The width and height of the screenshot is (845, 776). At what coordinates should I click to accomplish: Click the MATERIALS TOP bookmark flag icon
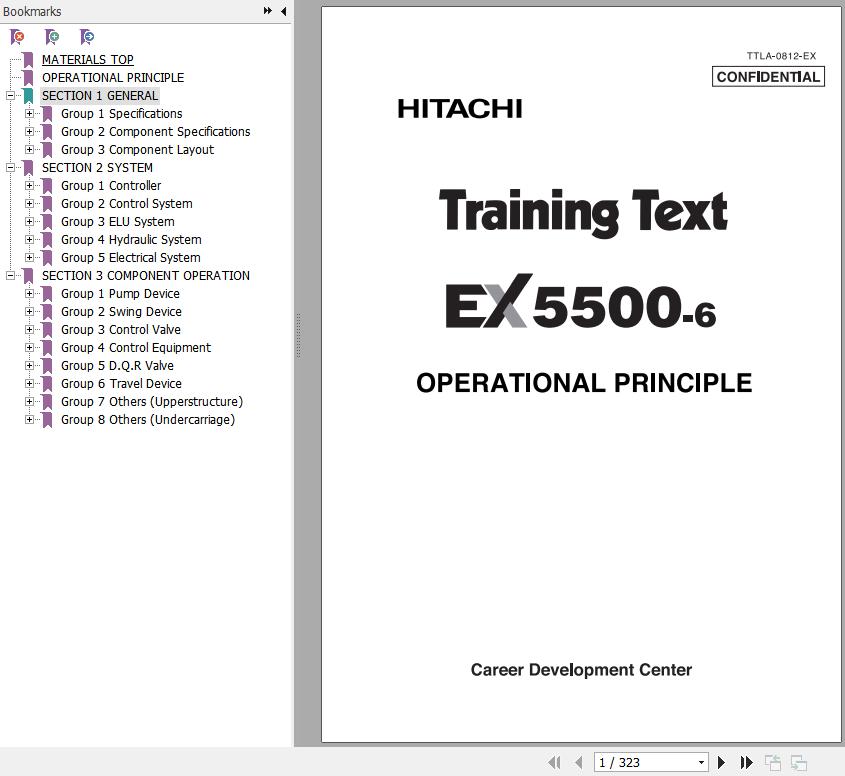tap(29, 60)
